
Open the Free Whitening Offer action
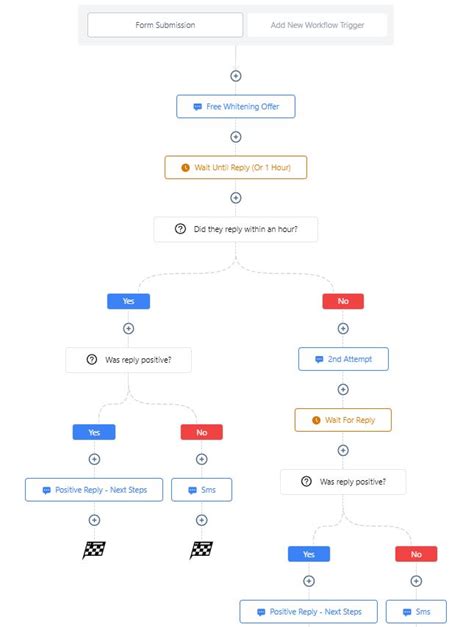[236, 106]
